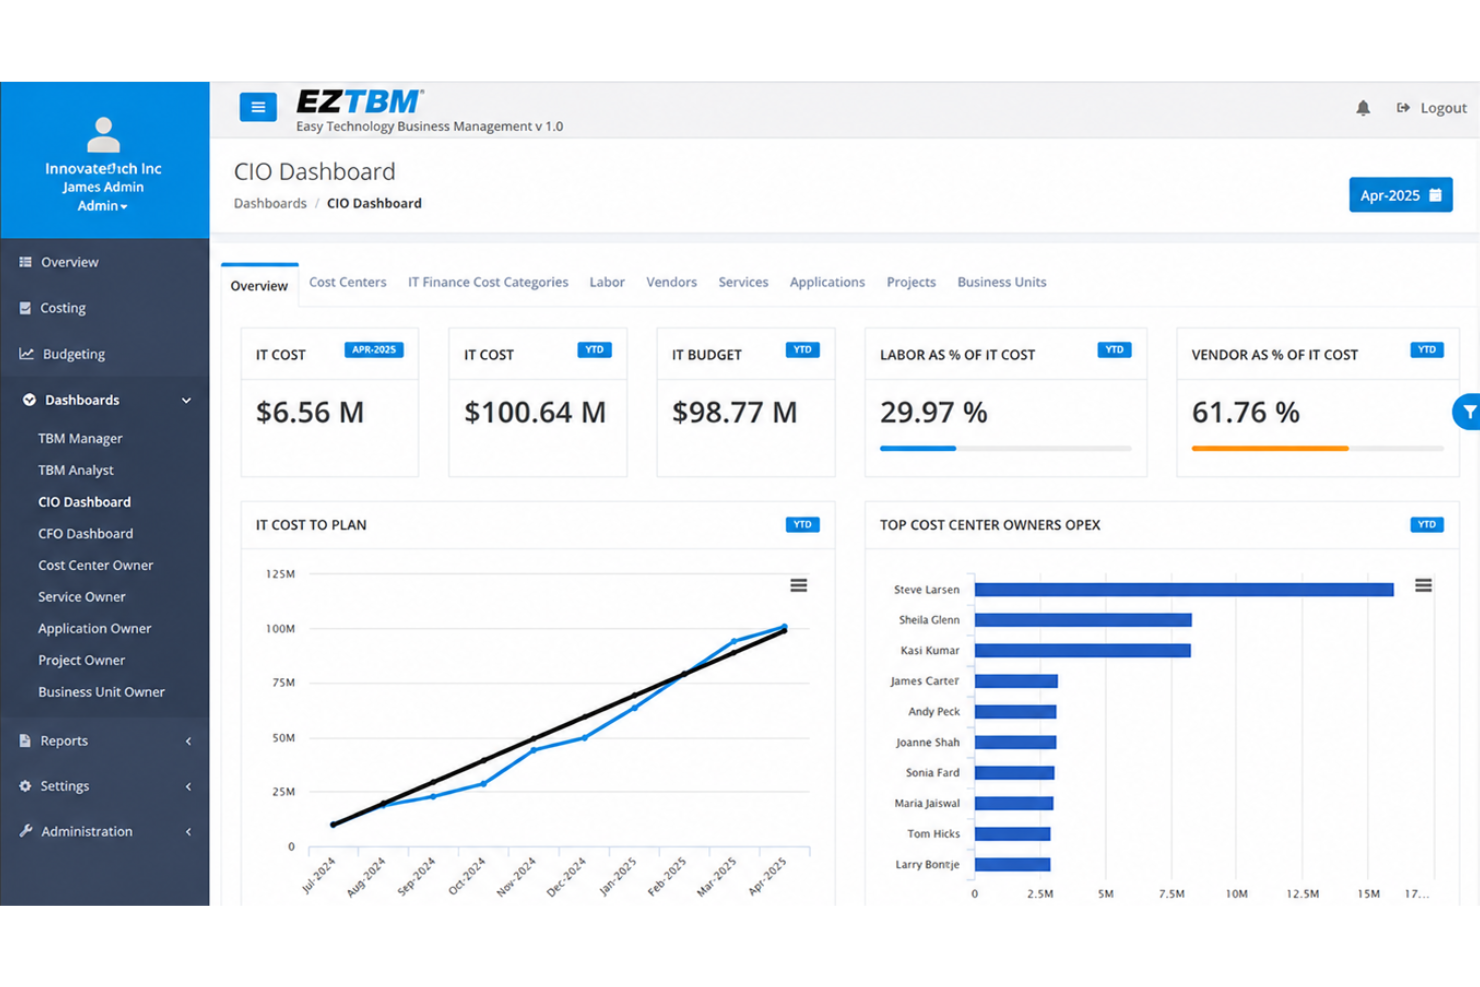Click the labor percentage blue progress bar
This screenshot has width=1480, height=987.
pos(918,449)
